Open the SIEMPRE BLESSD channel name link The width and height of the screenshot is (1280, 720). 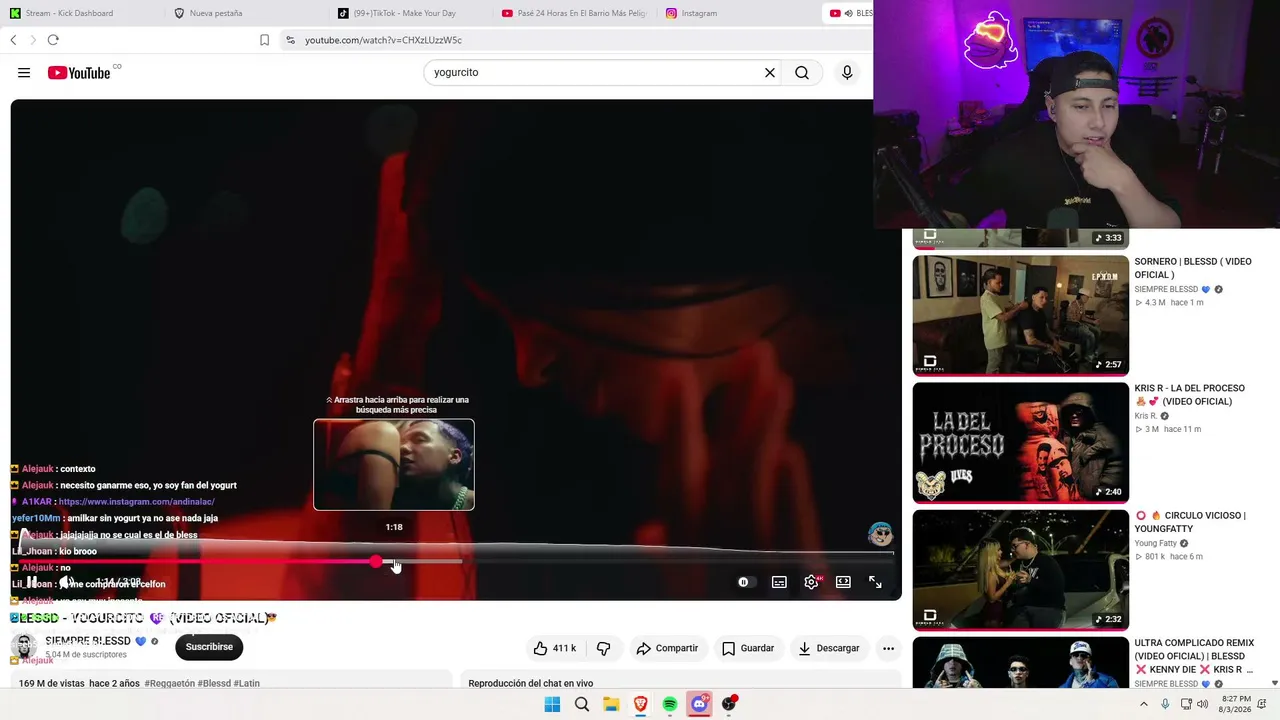click(x=88, y=641)
